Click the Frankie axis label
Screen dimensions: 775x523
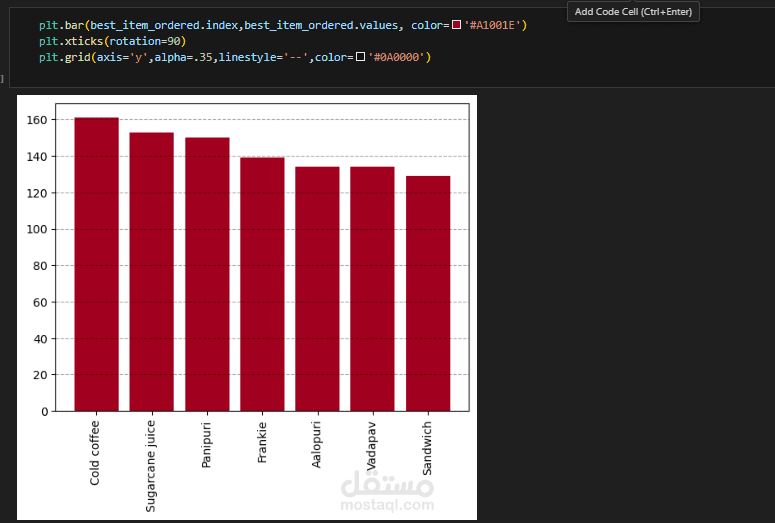[x=261, y=442]
